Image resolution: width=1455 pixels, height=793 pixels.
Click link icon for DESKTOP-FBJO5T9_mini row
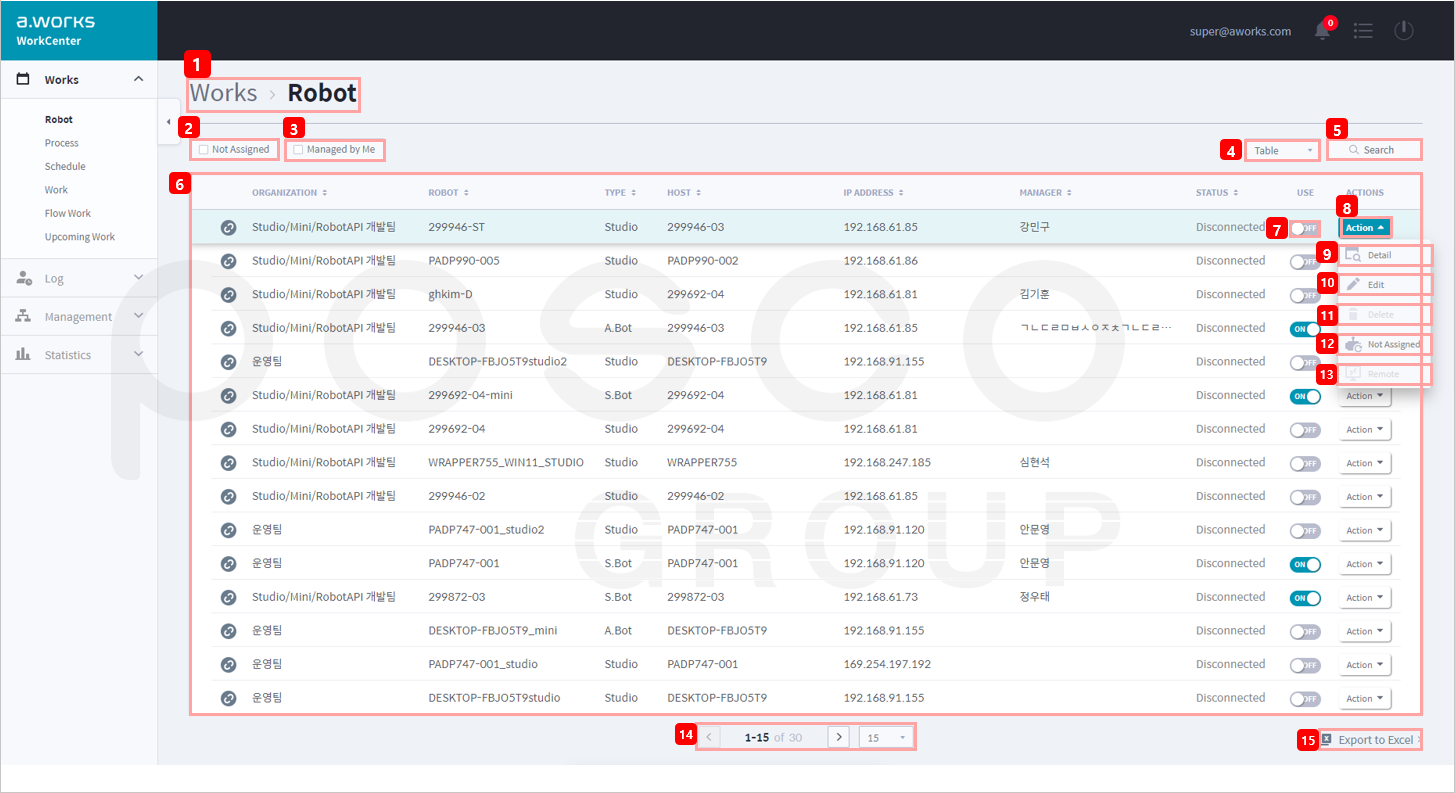[x=228, y=631]
